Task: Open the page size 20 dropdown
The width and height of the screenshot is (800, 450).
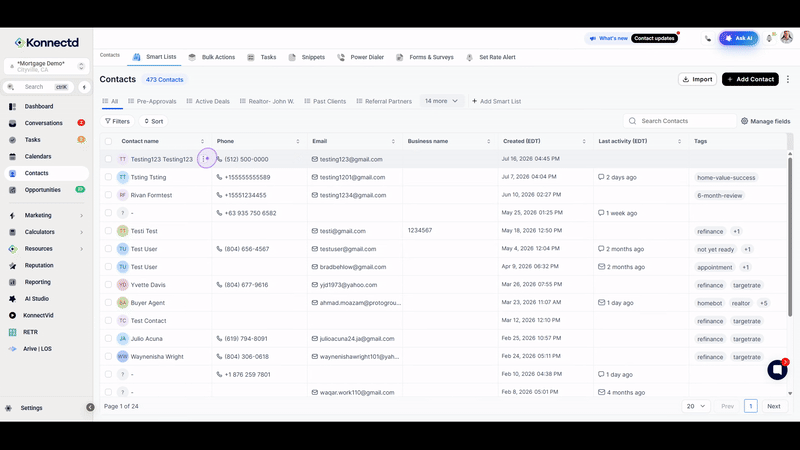Action: (x=696, y=407)
